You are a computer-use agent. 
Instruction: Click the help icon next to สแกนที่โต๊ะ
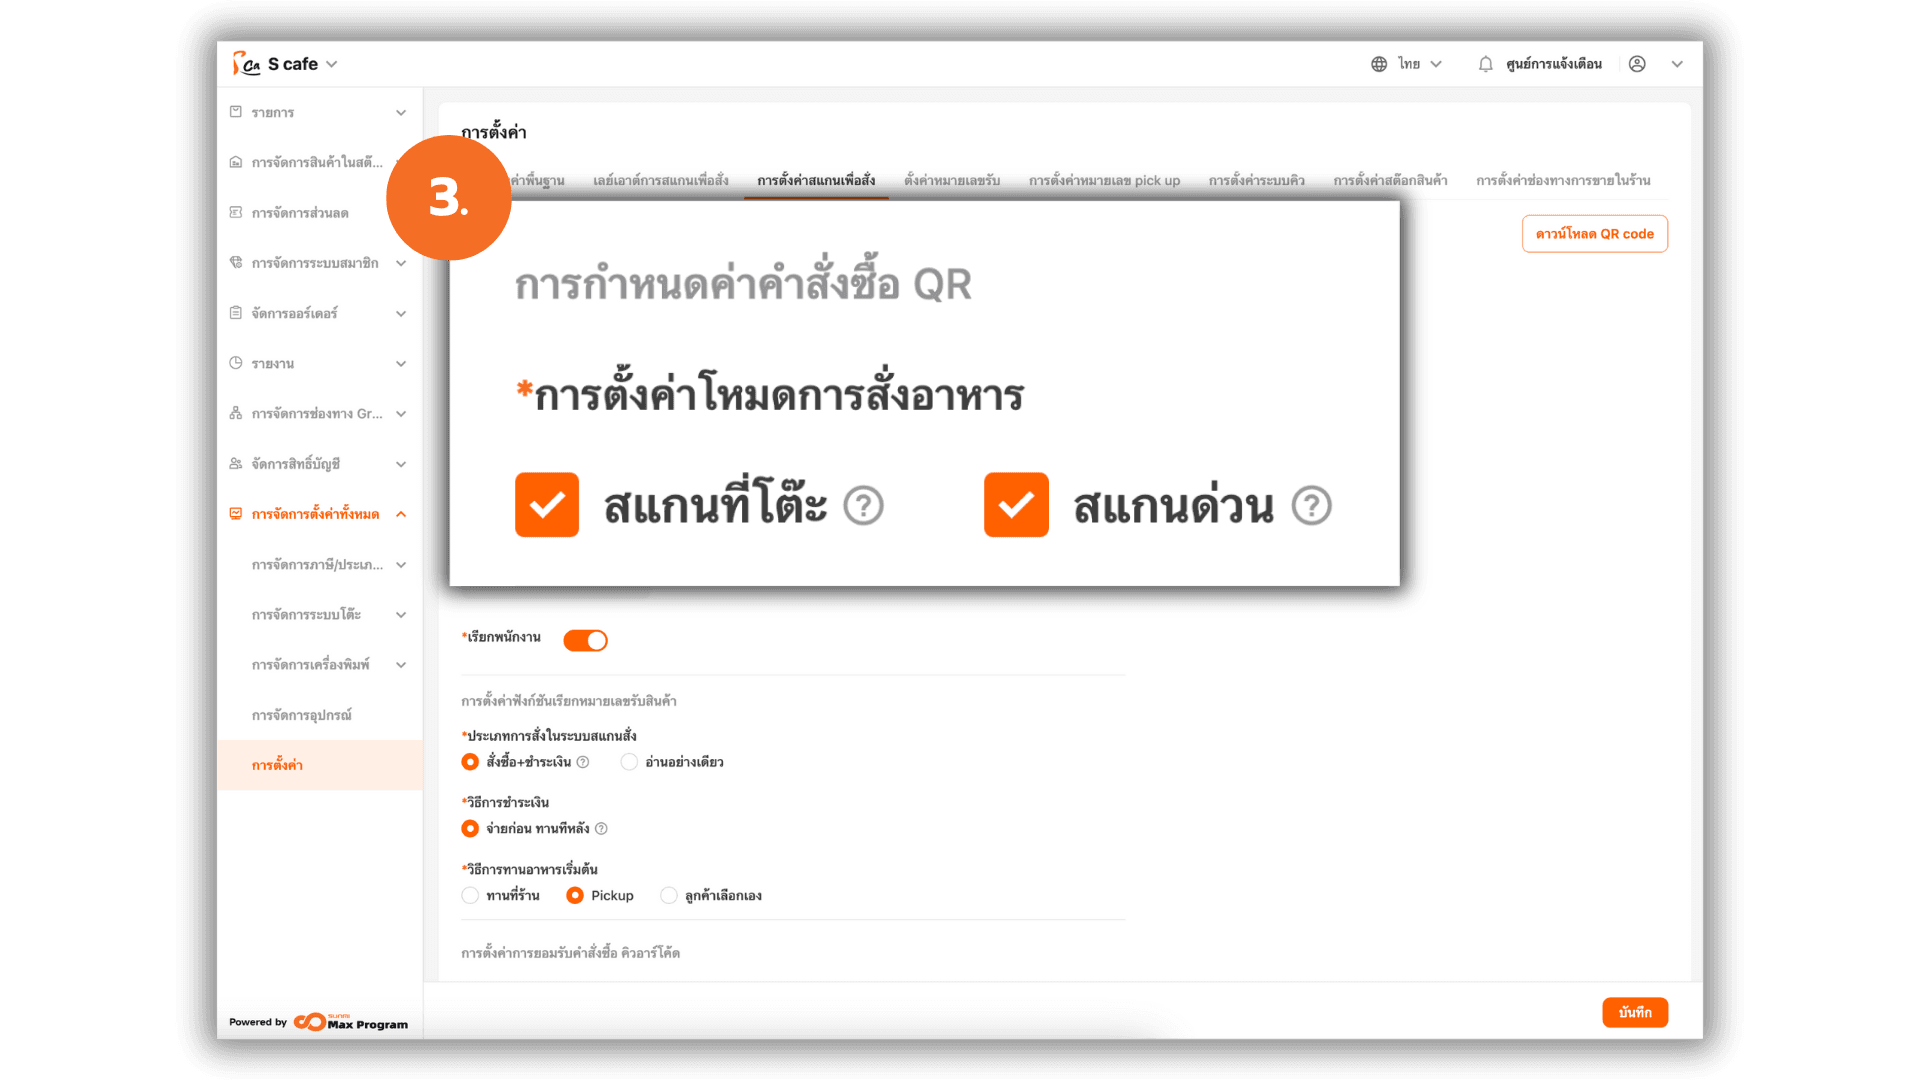click(x=863, y=505)
